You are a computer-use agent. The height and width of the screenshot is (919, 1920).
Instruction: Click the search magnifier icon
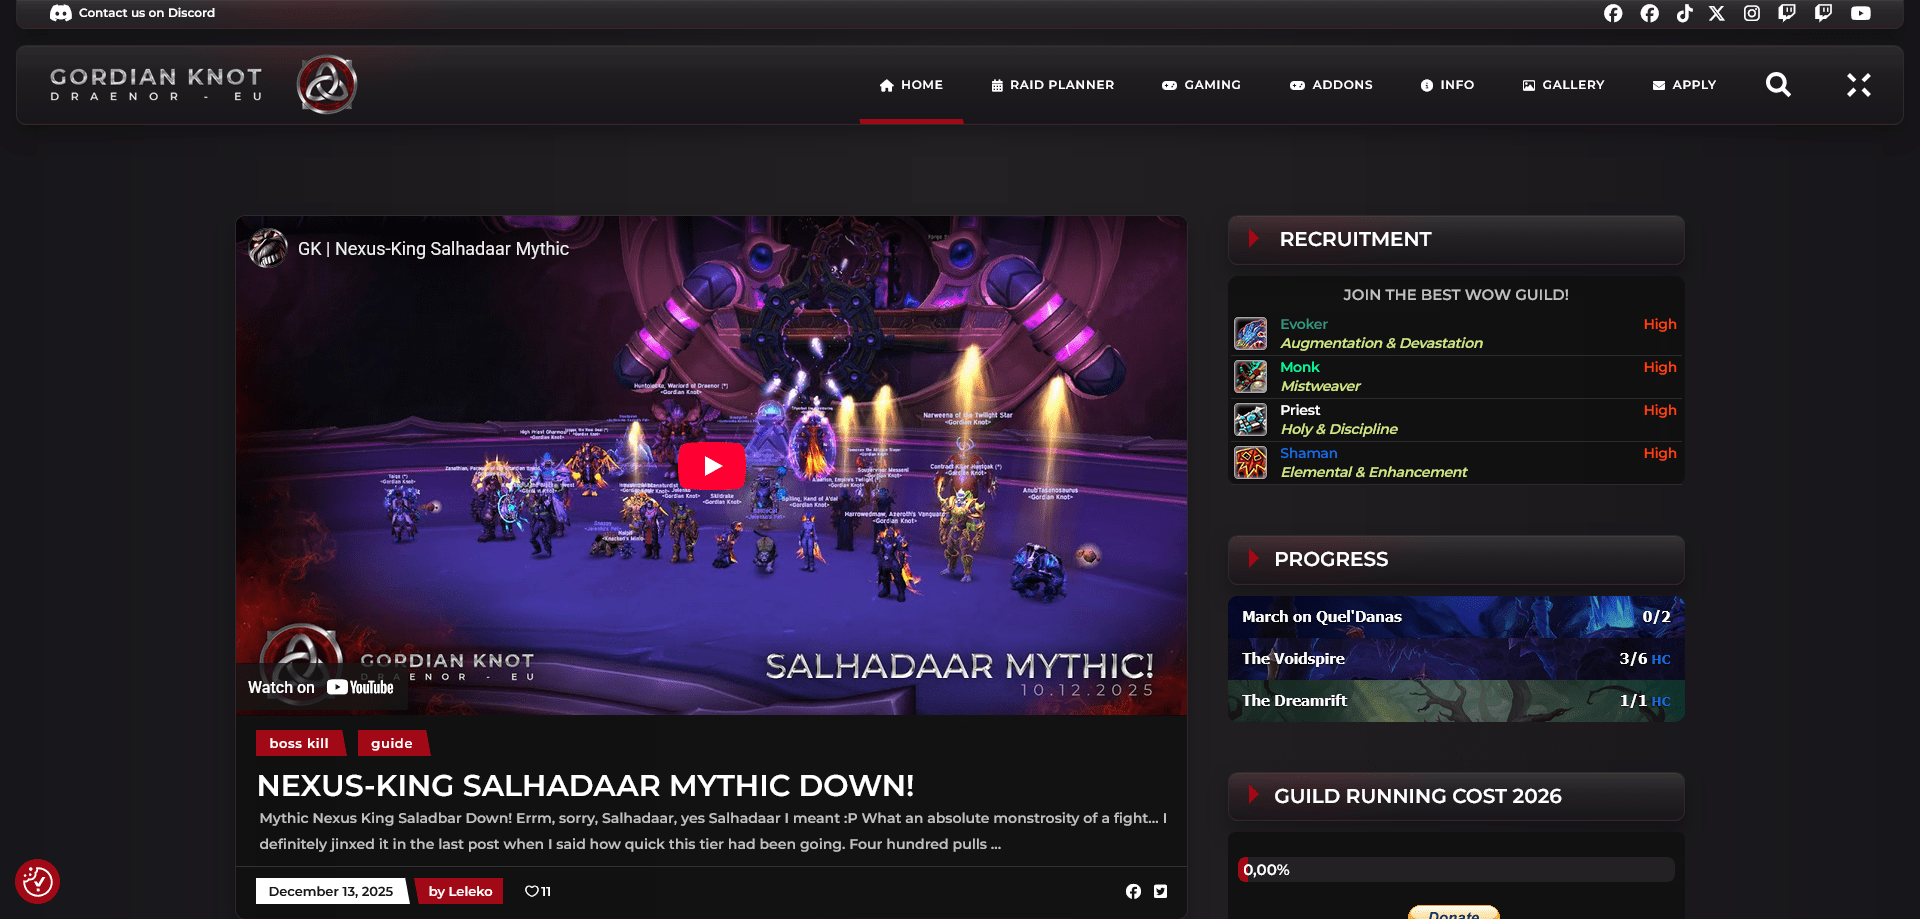(1778, 85)
